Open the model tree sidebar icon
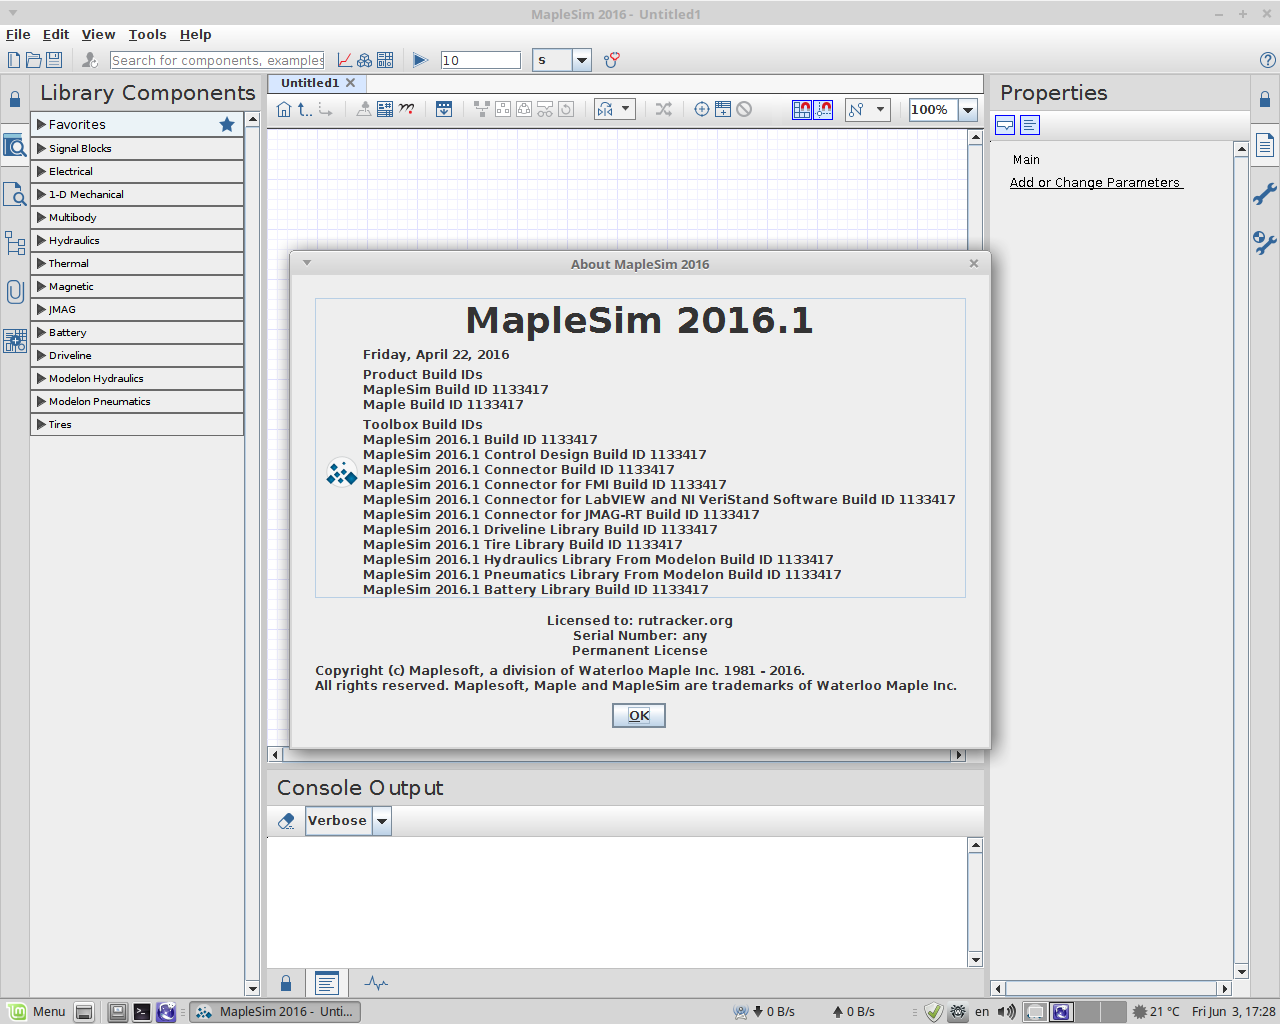 [x=15, y=243]
